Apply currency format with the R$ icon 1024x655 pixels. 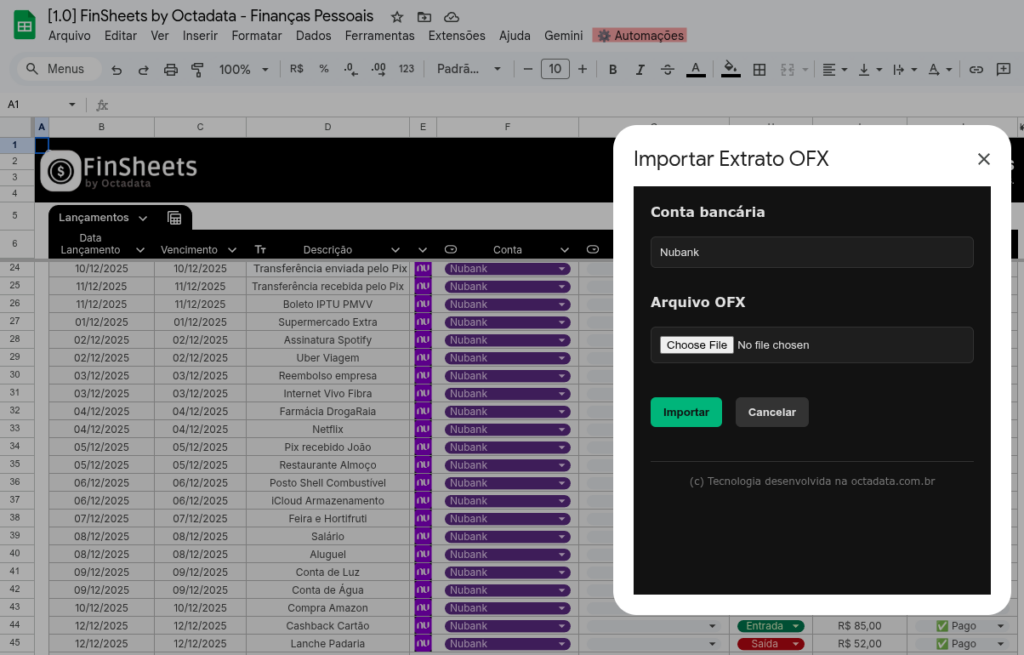coord(296,69)
